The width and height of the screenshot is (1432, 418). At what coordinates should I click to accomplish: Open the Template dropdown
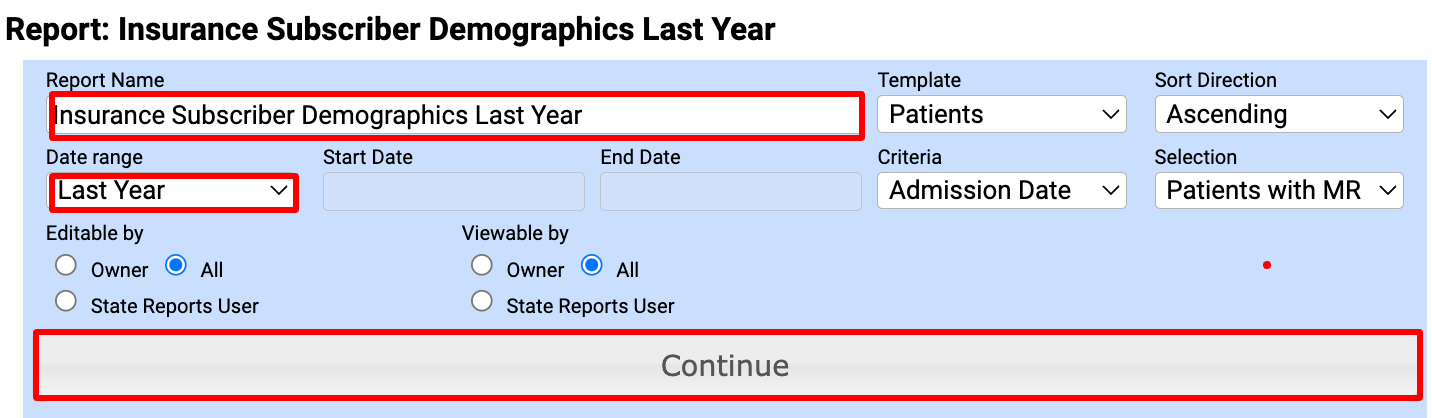pyautogui.click(x=1001, y=114)
